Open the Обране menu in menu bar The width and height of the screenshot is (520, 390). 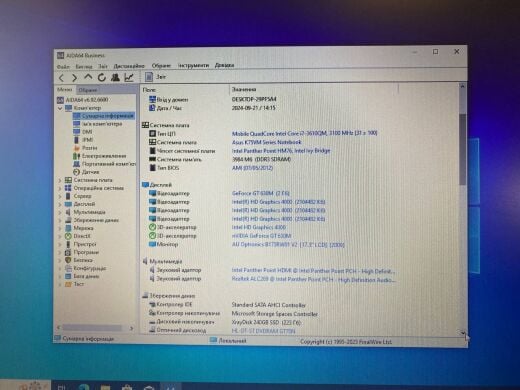161,66
